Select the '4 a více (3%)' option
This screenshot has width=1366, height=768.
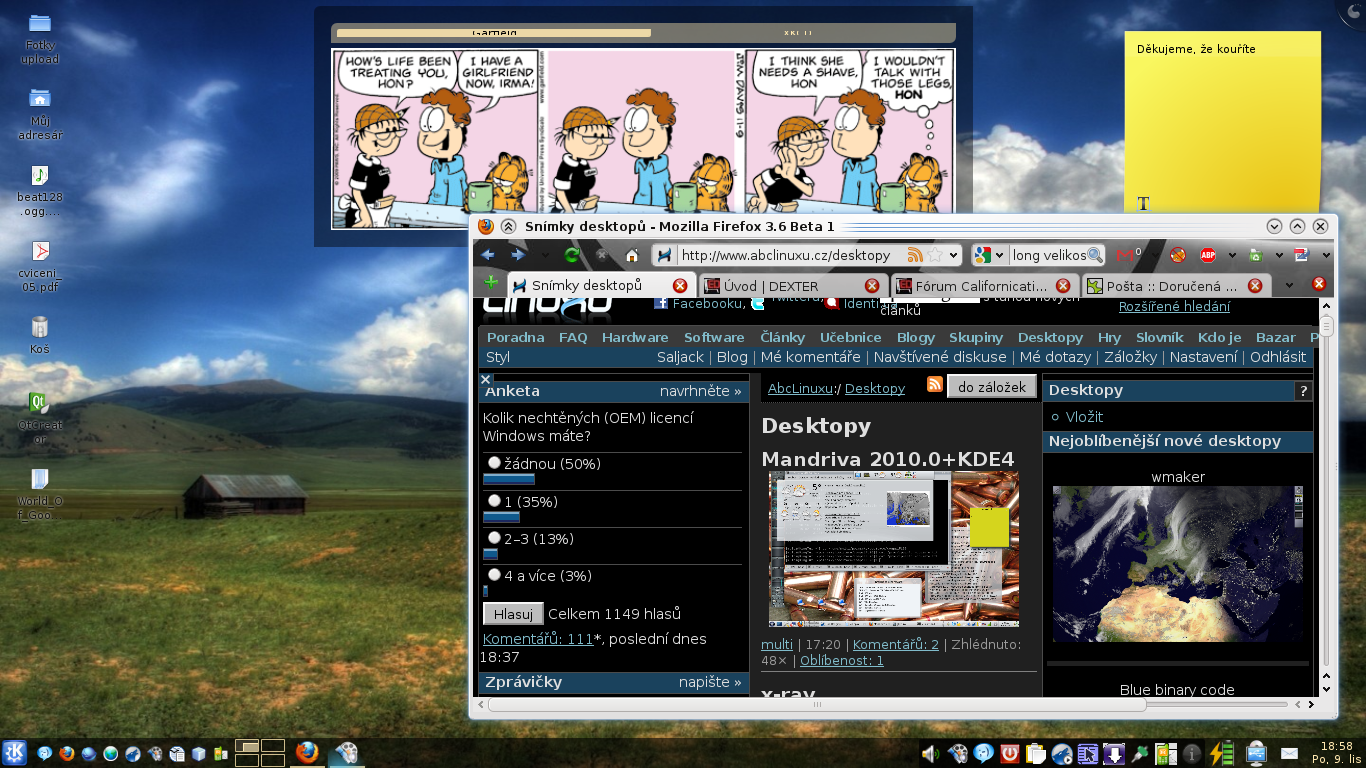point(494,574)
